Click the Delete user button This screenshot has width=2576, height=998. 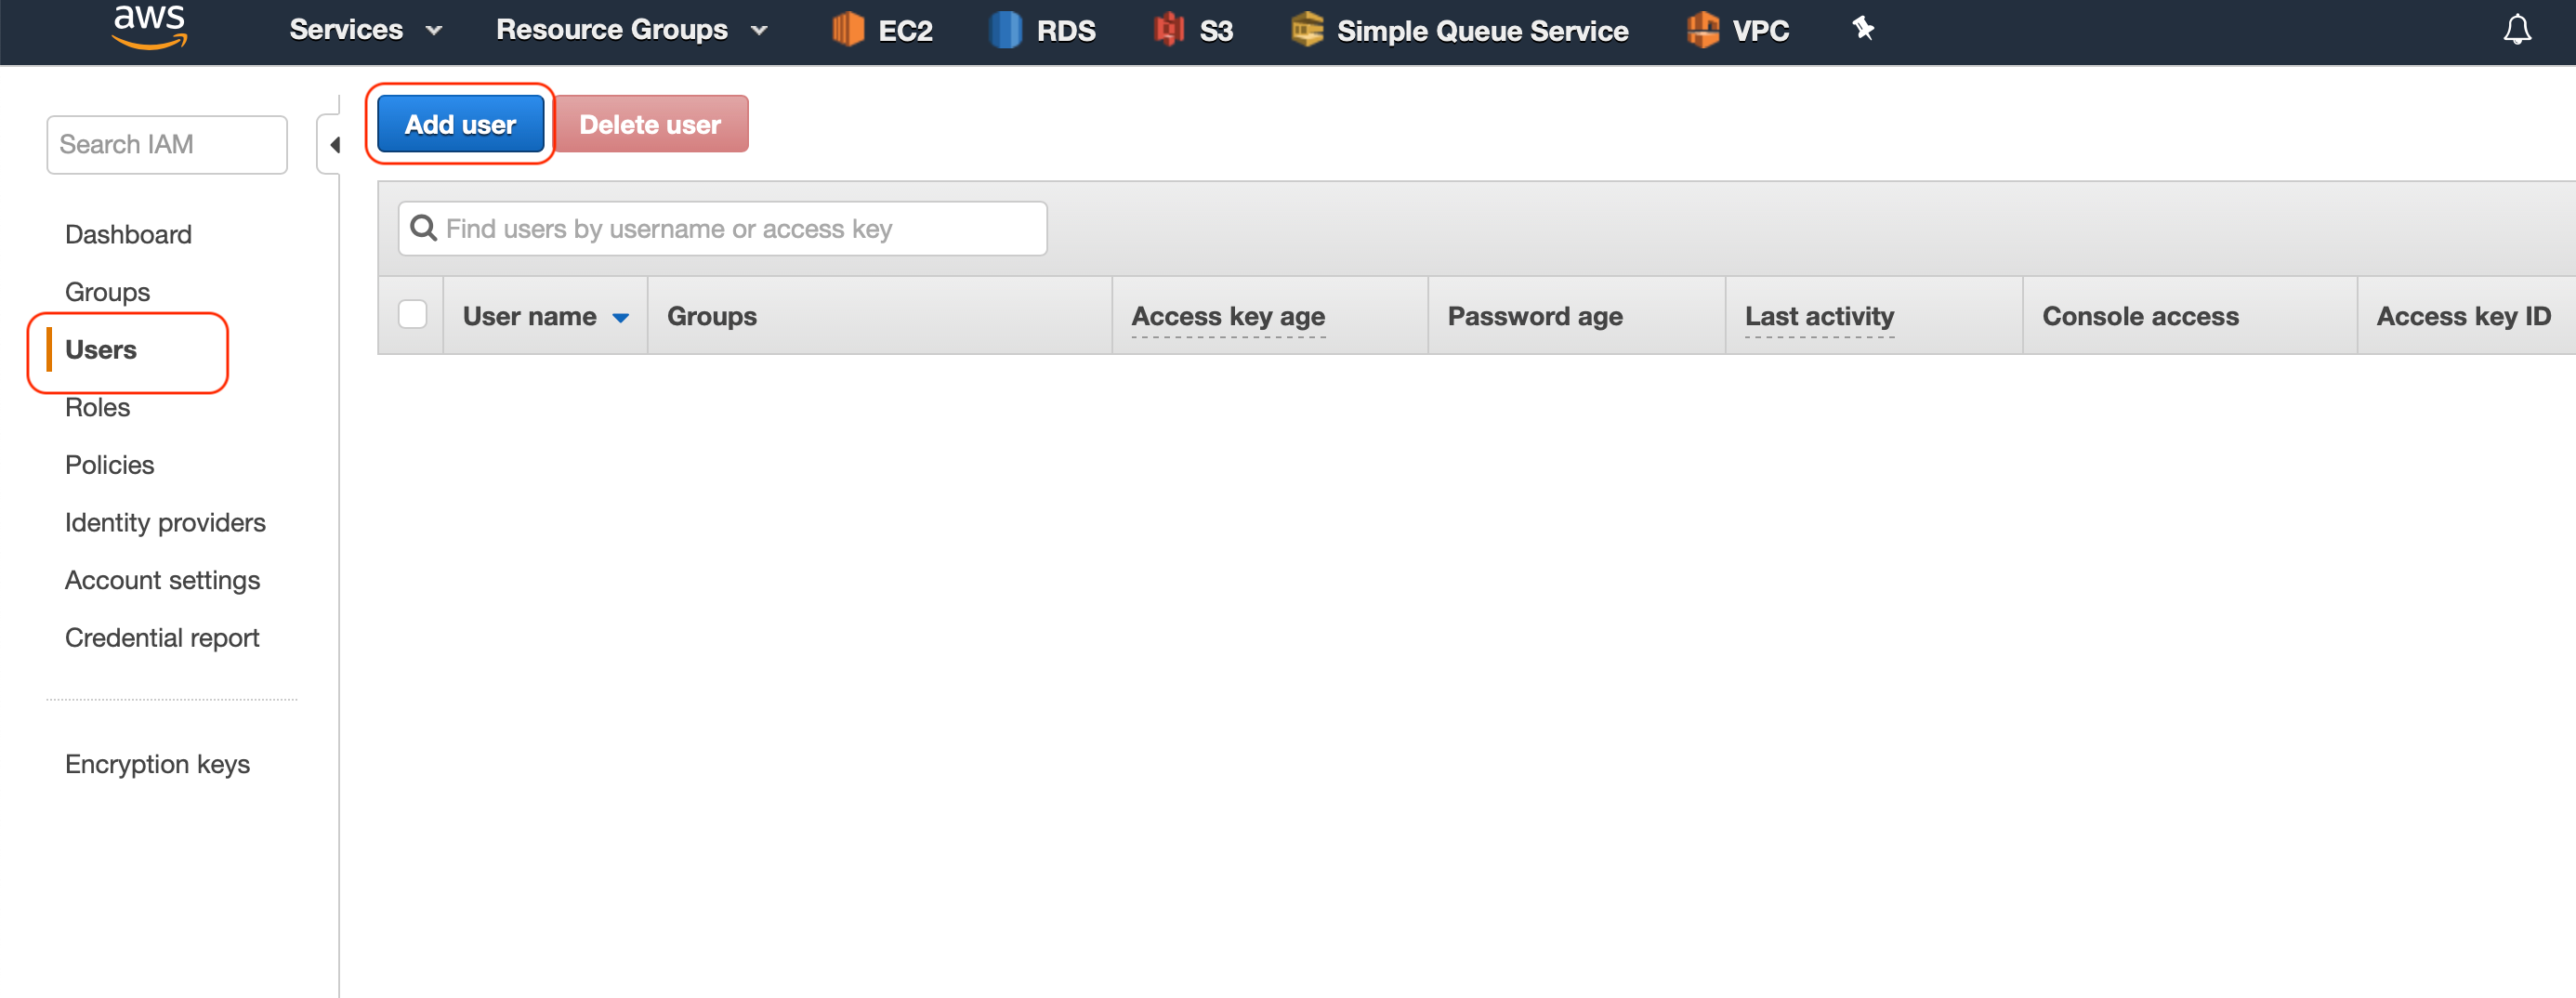coord(650,123)
